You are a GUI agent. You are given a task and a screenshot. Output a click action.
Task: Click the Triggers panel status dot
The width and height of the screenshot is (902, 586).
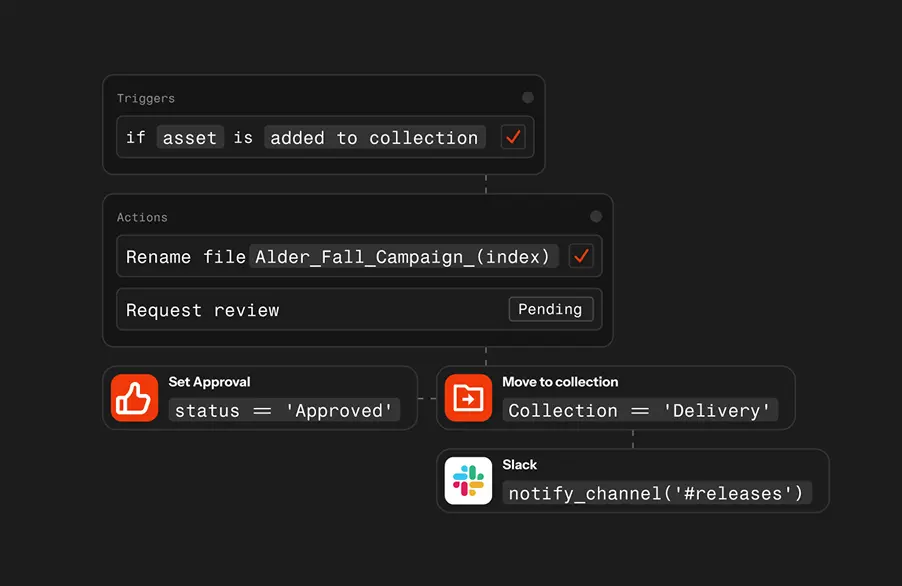528,98
